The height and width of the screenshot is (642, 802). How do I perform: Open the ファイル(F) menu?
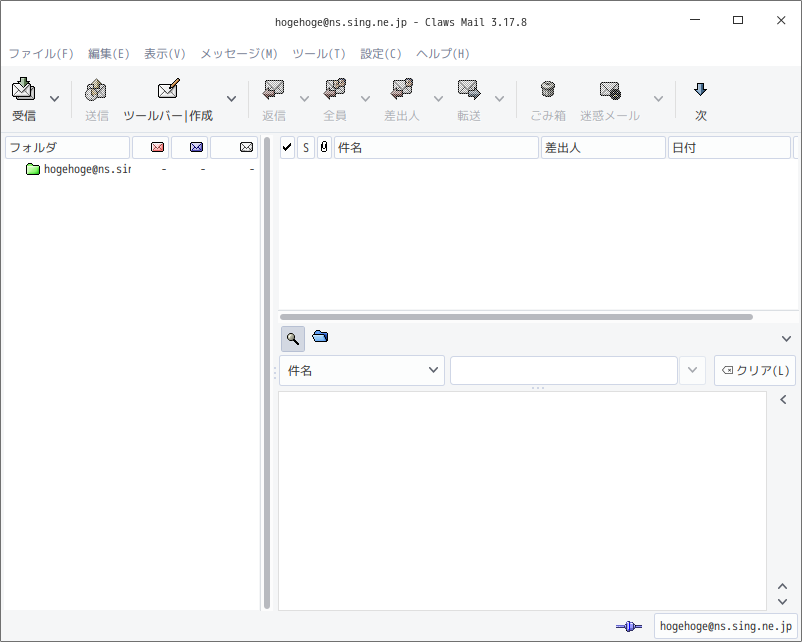pos(41,54)
